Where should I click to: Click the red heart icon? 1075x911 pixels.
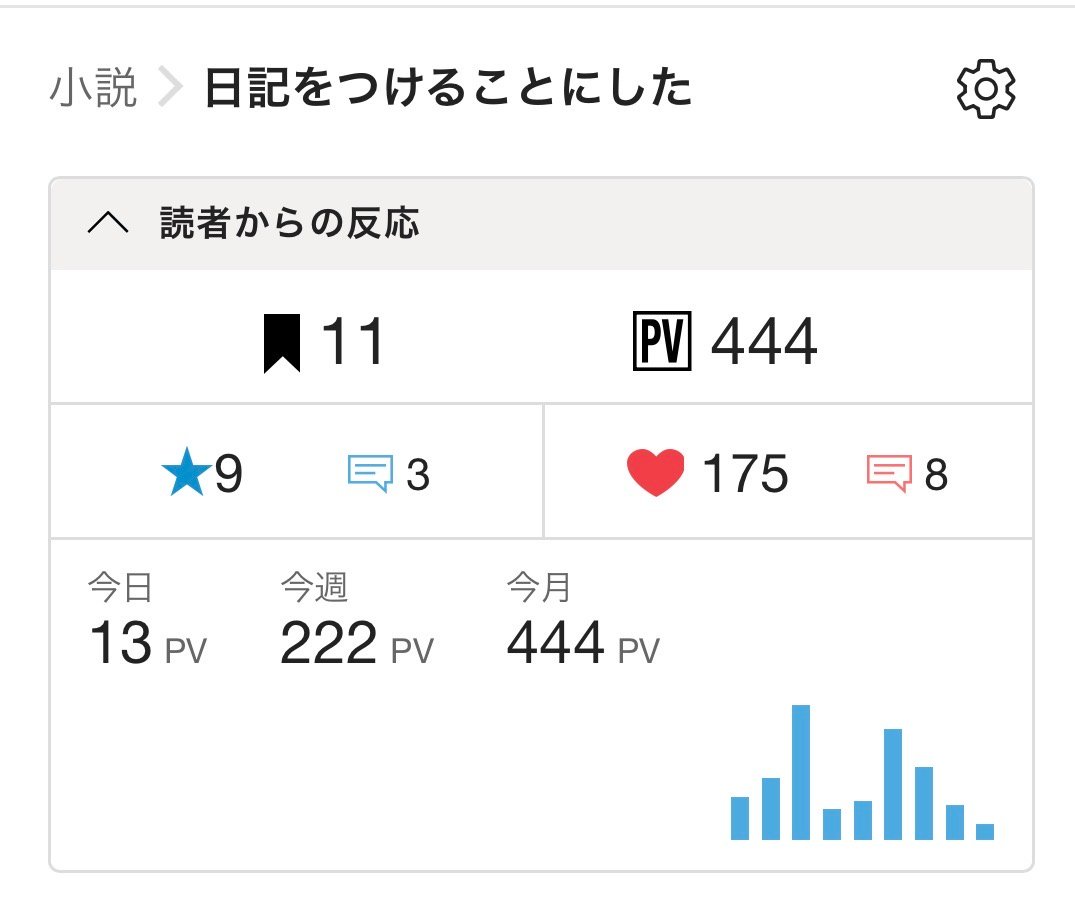655,473
